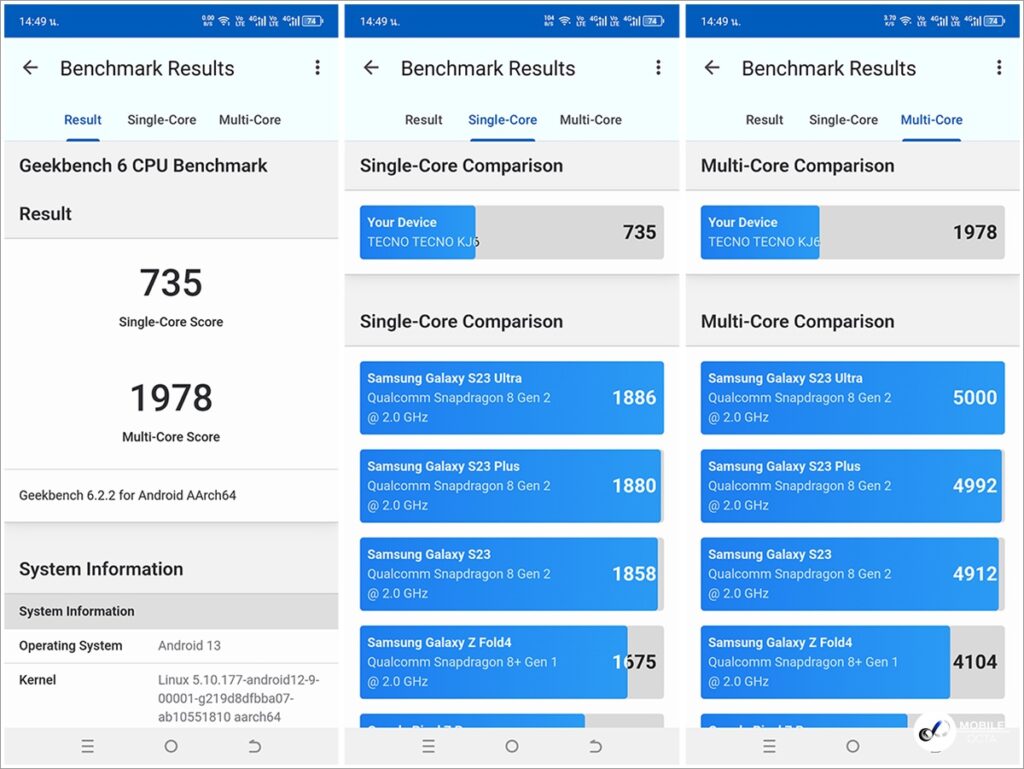Tap 'Single-Core Comparison' heading above Samsung list

coord(461,321)
